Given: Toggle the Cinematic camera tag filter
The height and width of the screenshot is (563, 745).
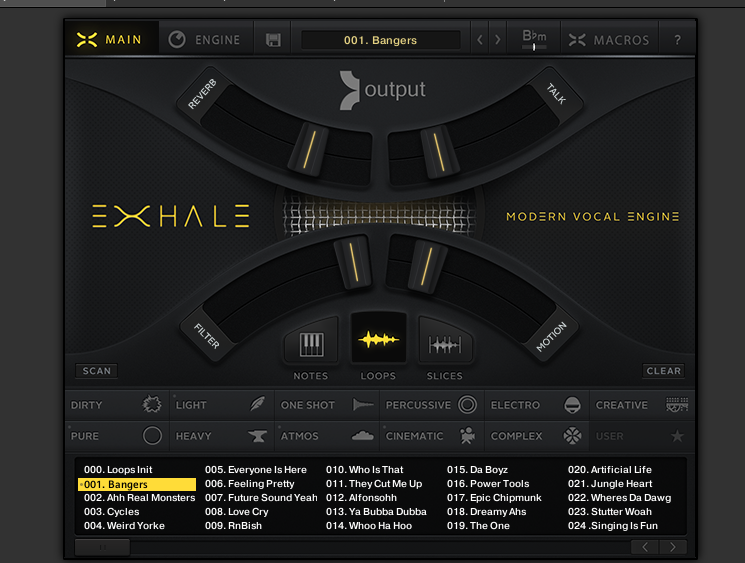Looking at the screenshot, I should (432, 436).
